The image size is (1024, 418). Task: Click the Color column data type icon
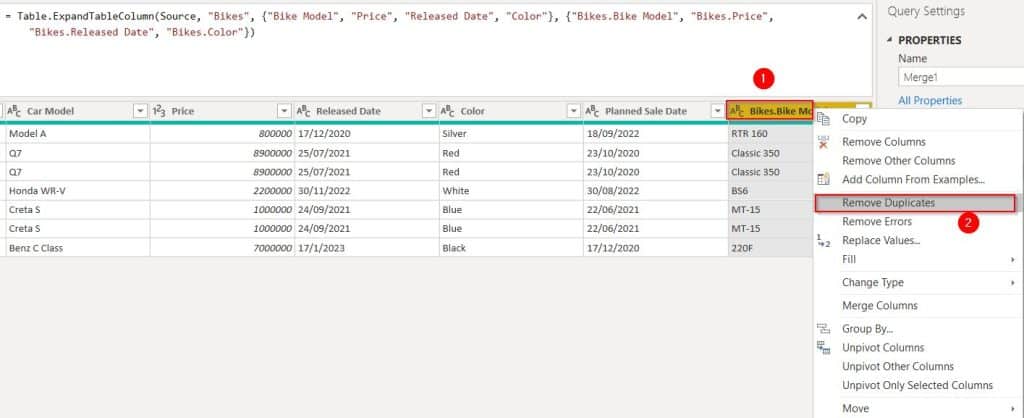click(448, 111)
